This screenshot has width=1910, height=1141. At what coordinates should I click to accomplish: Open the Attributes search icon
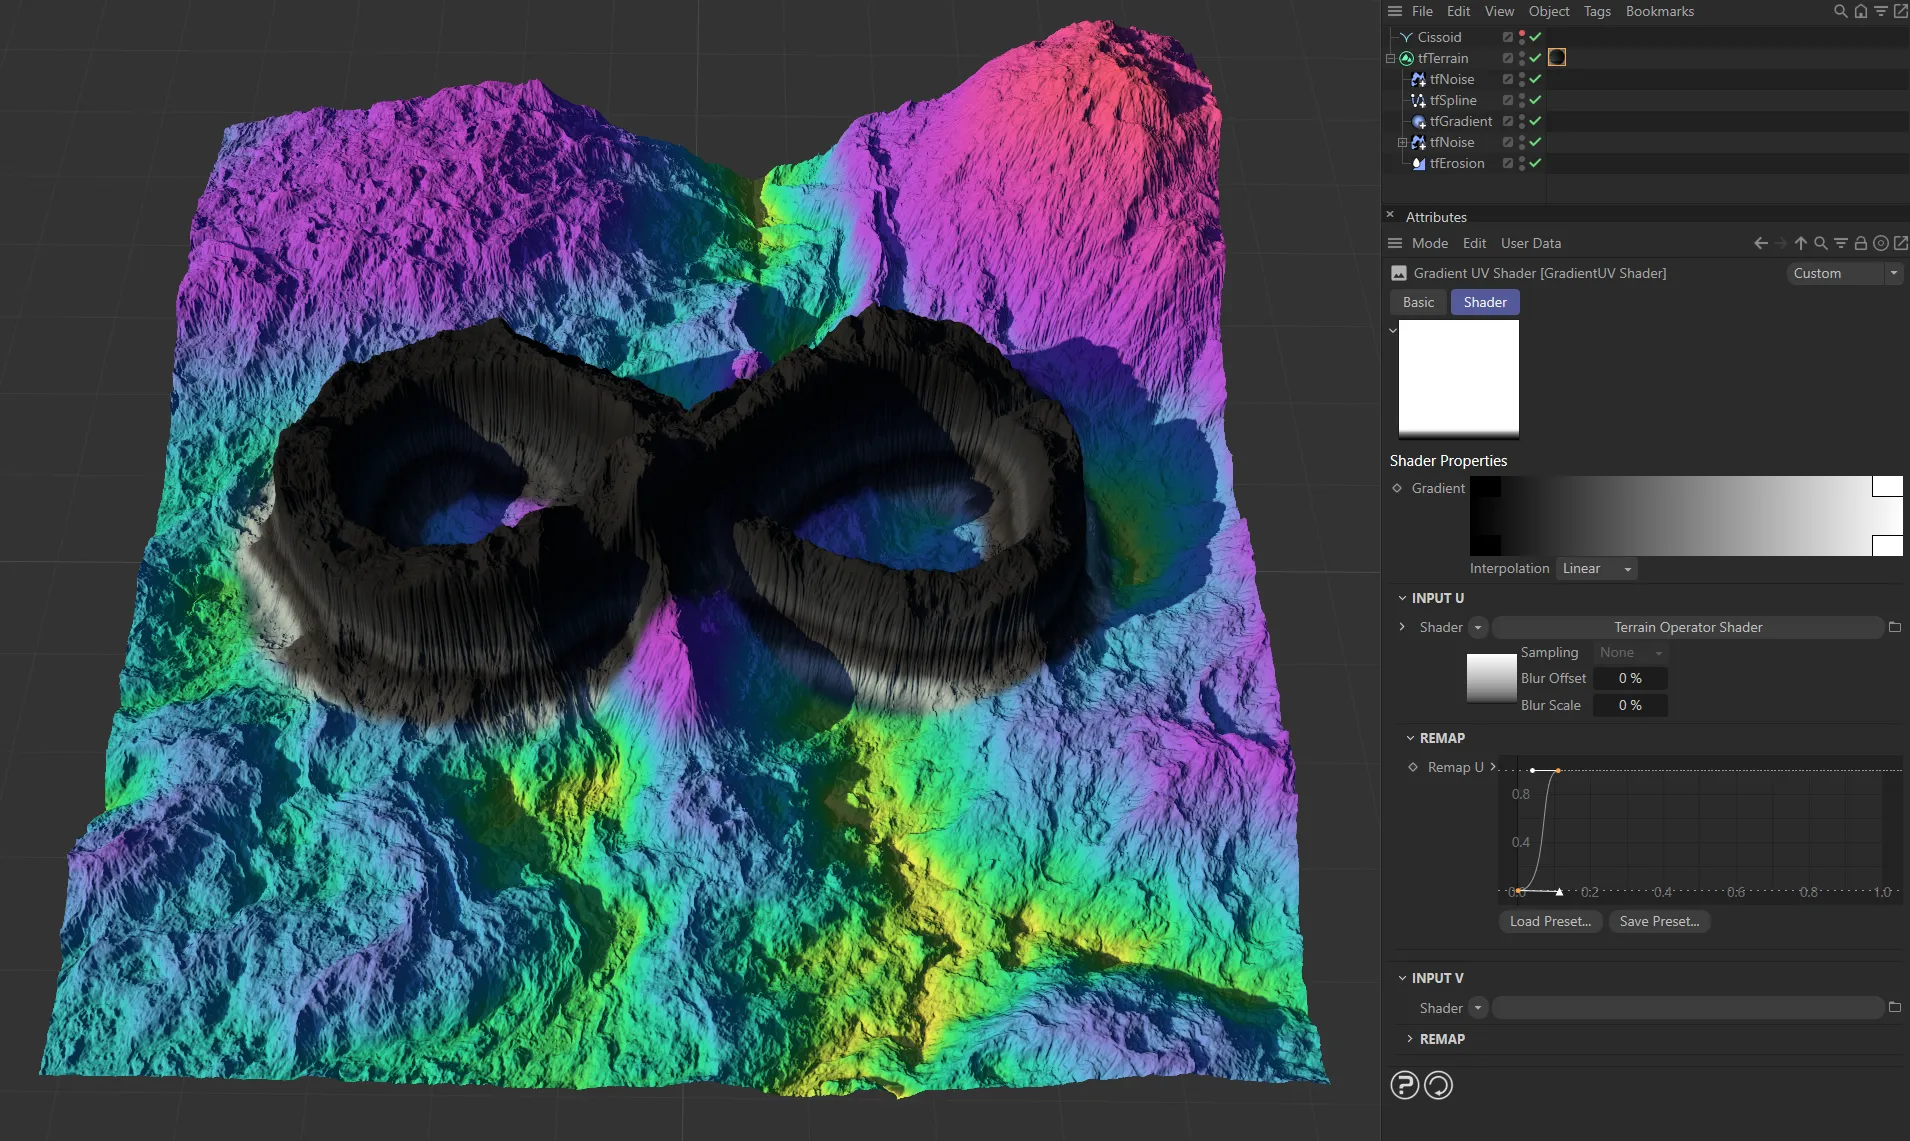click(1821, 243)
